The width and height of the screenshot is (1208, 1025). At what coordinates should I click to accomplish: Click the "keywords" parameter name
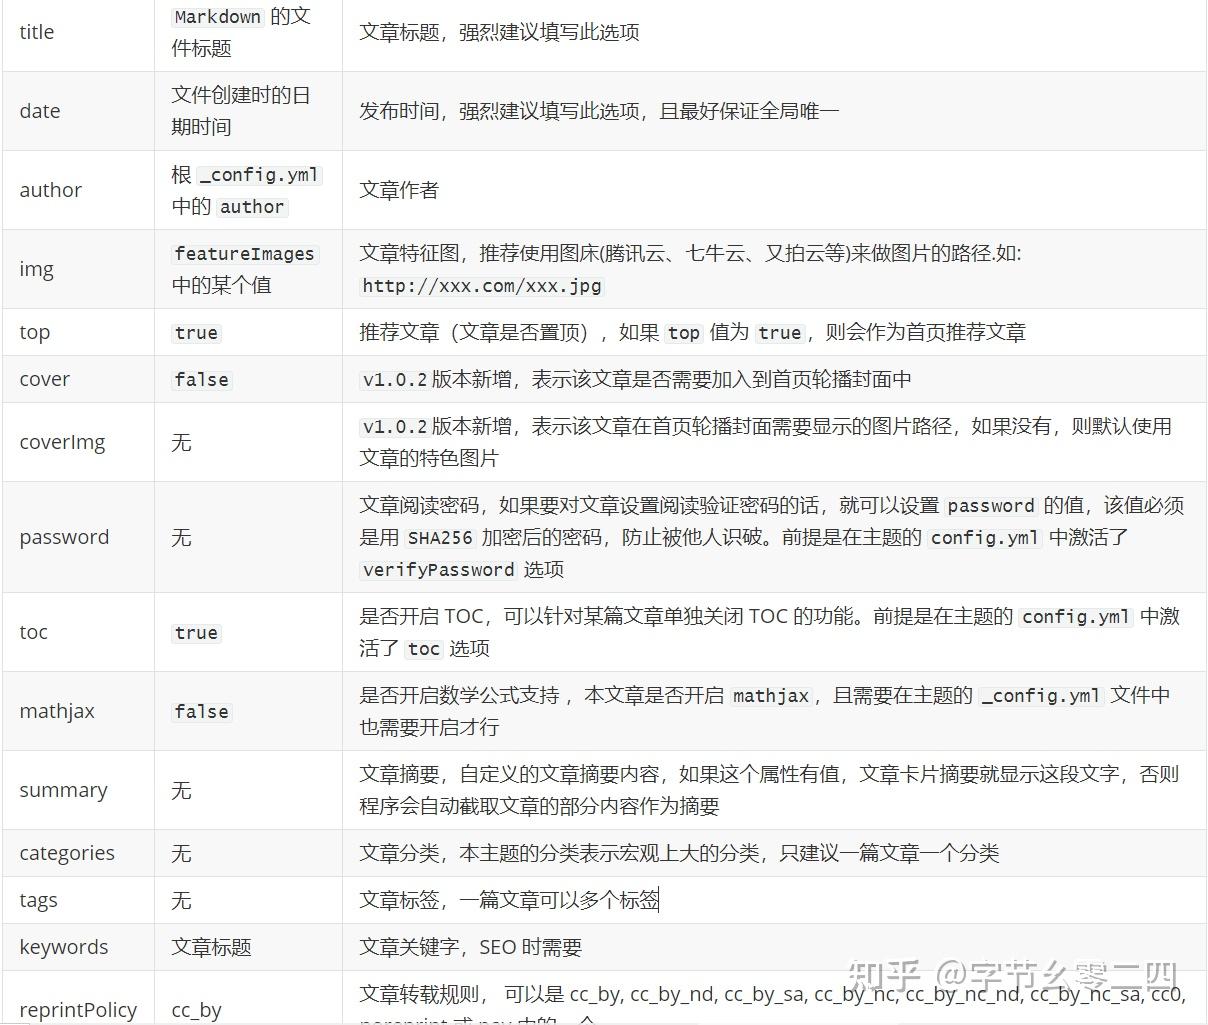click(64, 946)
